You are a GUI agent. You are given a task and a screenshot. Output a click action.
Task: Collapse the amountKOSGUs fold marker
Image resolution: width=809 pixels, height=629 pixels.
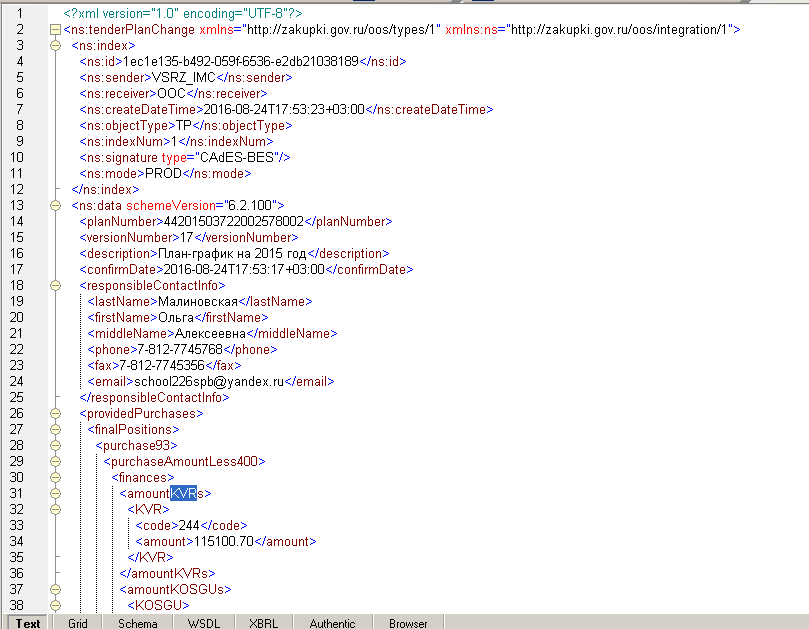(55, 590)
